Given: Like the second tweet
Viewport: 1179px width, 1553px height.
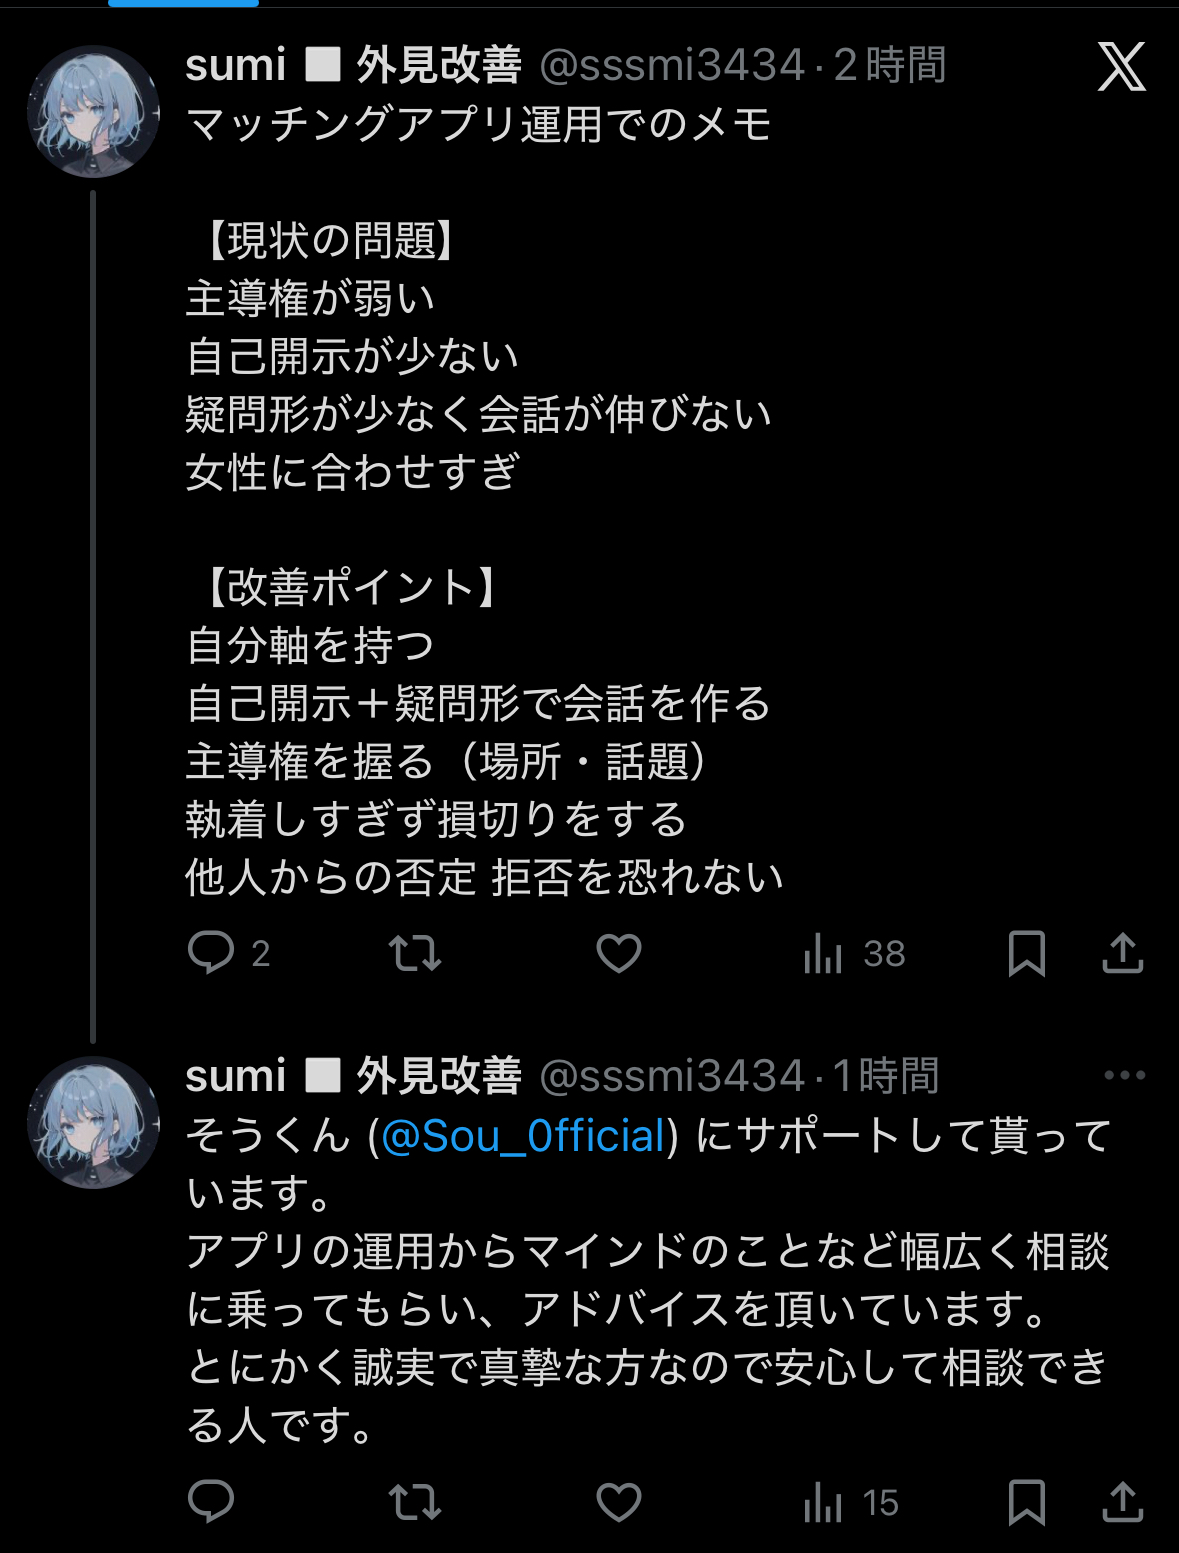Looking at the screenshot, I should (619, 1501).
